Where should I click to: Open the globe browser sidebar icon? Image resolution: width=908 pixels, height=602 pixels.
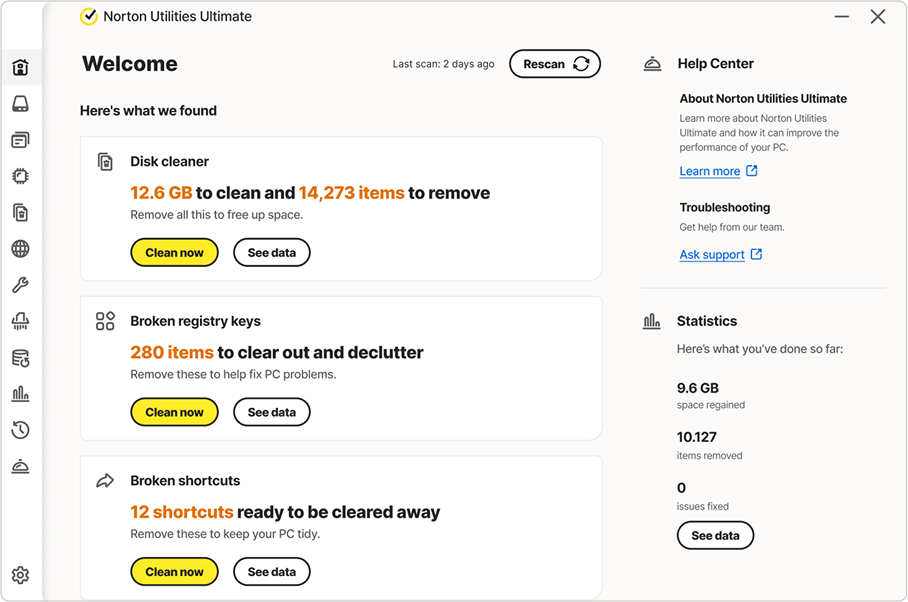[20, 249]
